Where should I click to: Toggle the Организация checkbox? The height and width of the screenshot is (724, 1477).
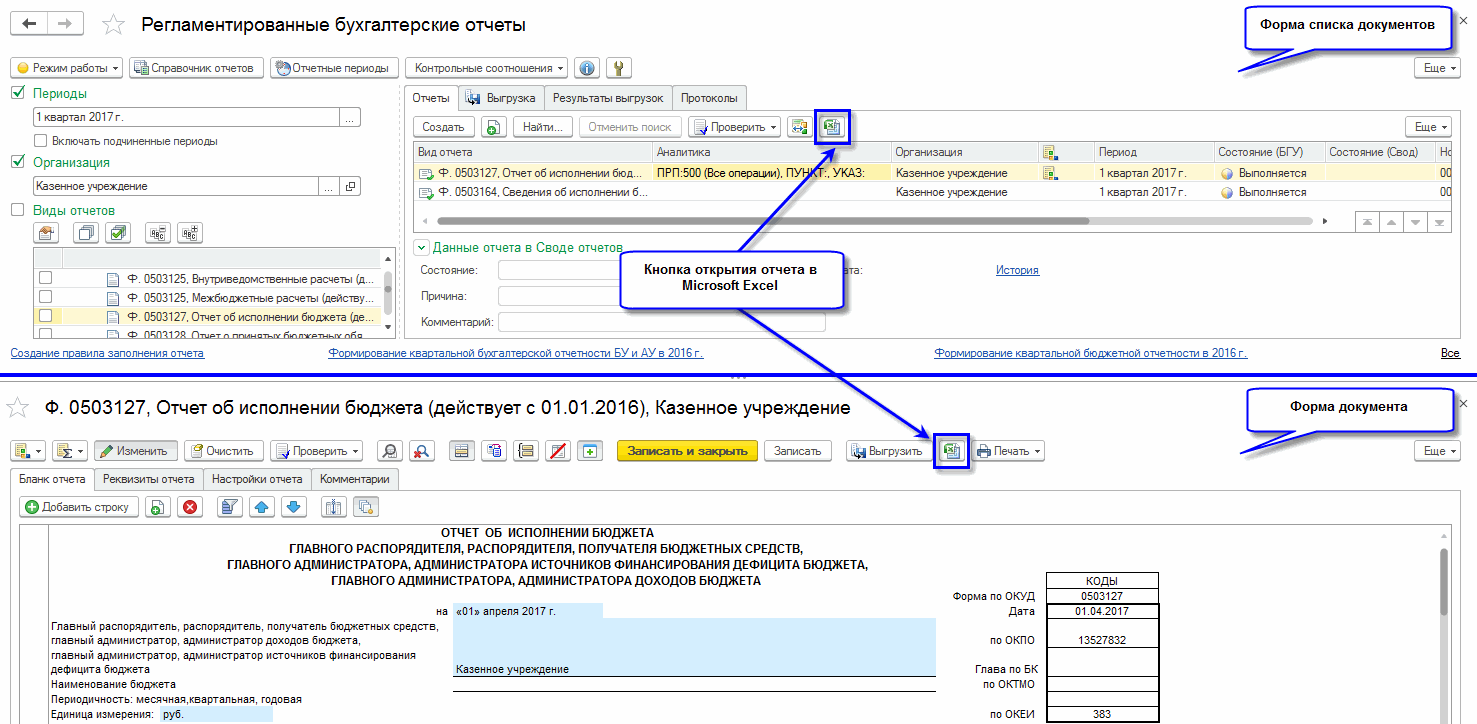click(17, 162)
